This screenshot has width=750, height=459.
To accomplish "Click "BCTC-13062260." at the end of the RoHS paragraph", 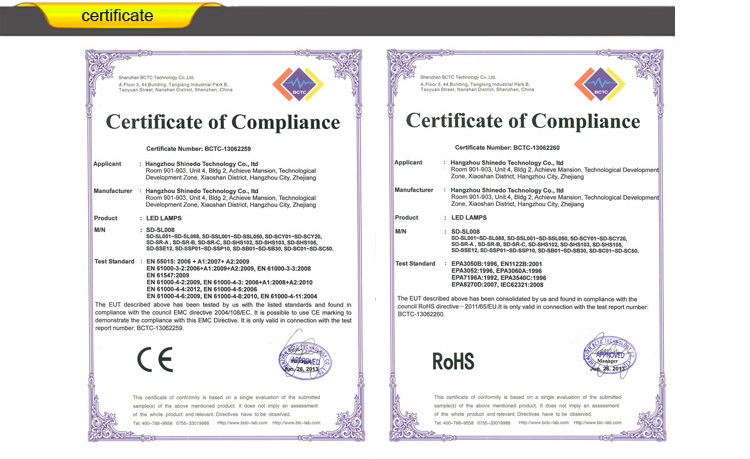I will [x=421, y=315].
